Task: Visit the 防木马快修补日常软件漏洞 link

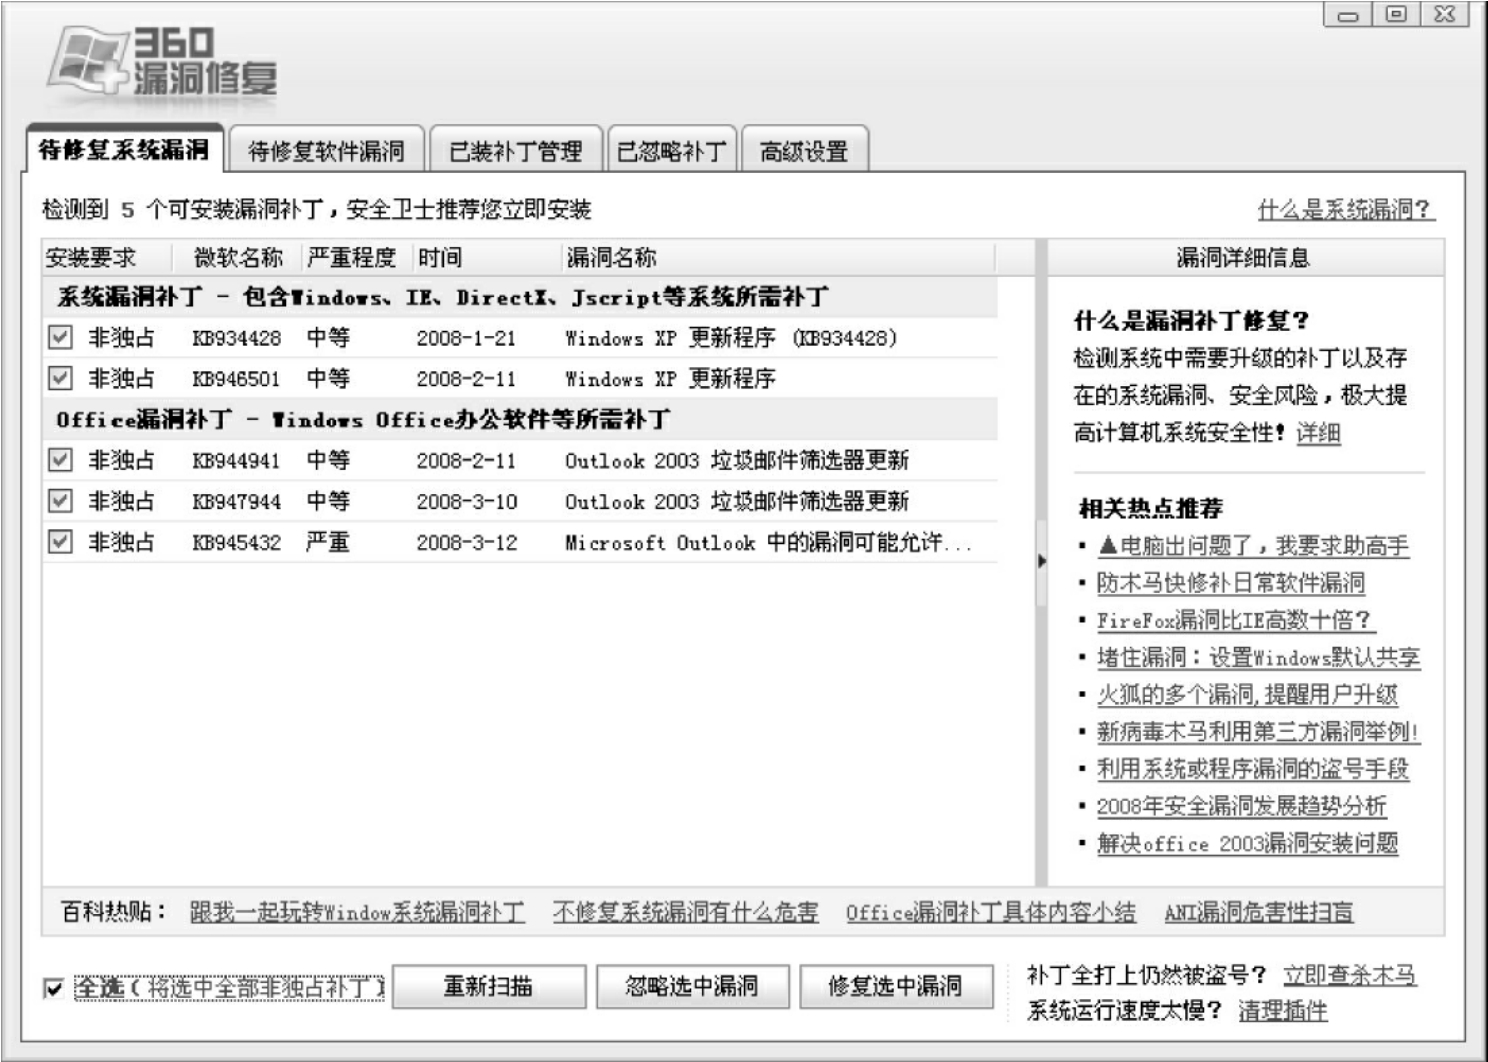Action: 1231,583
